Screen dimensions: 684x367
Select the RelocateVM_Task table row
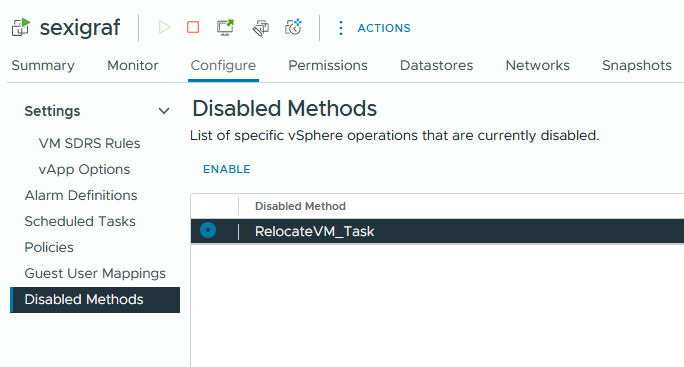(437, 231)
